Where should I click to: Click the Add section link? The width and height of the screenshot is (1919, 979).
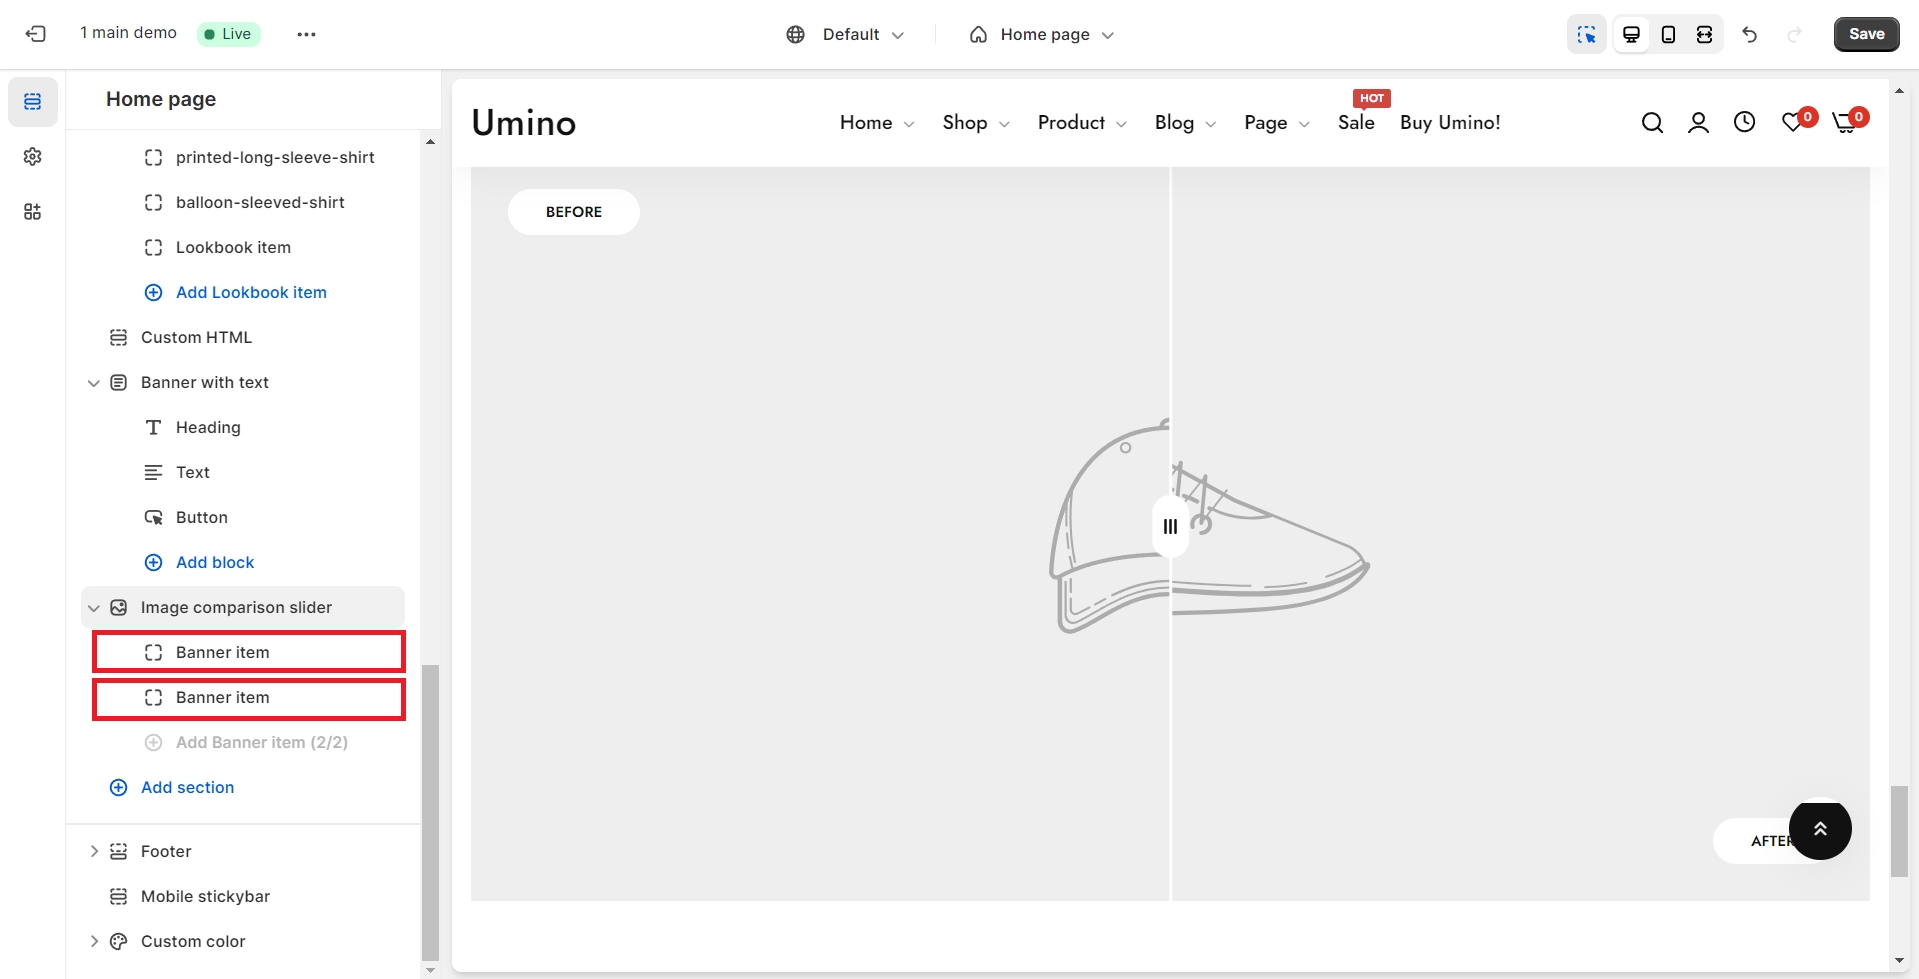tap(187, 788)
